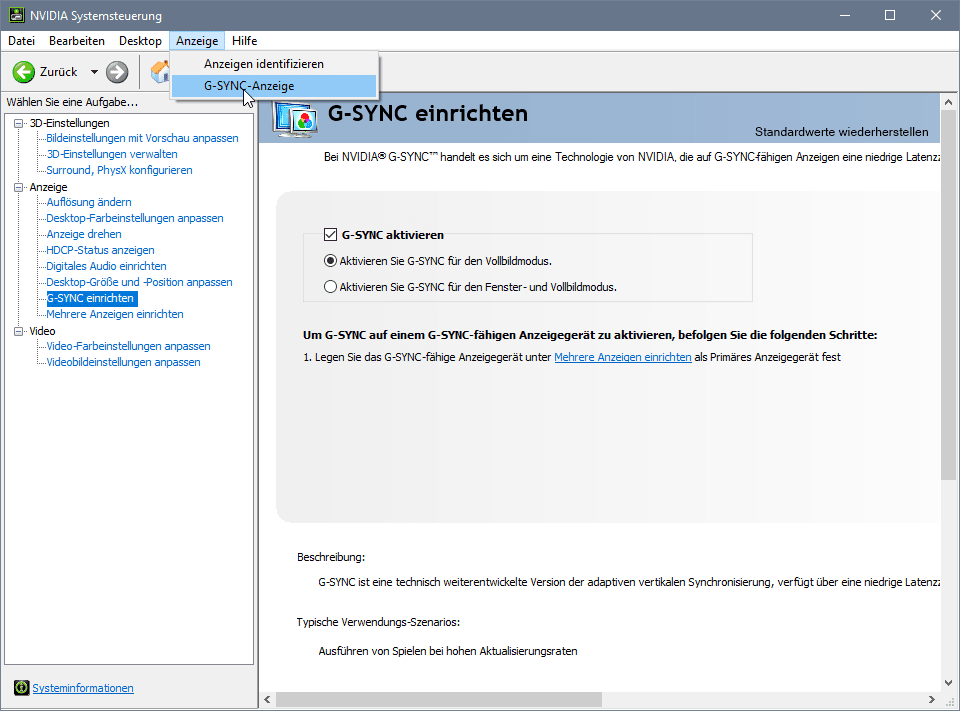Viewport: 960px width, 711px height.
Task: Select Bildeinstellungen mit Vorschau anpassen
Action: [x=143, y=138]
